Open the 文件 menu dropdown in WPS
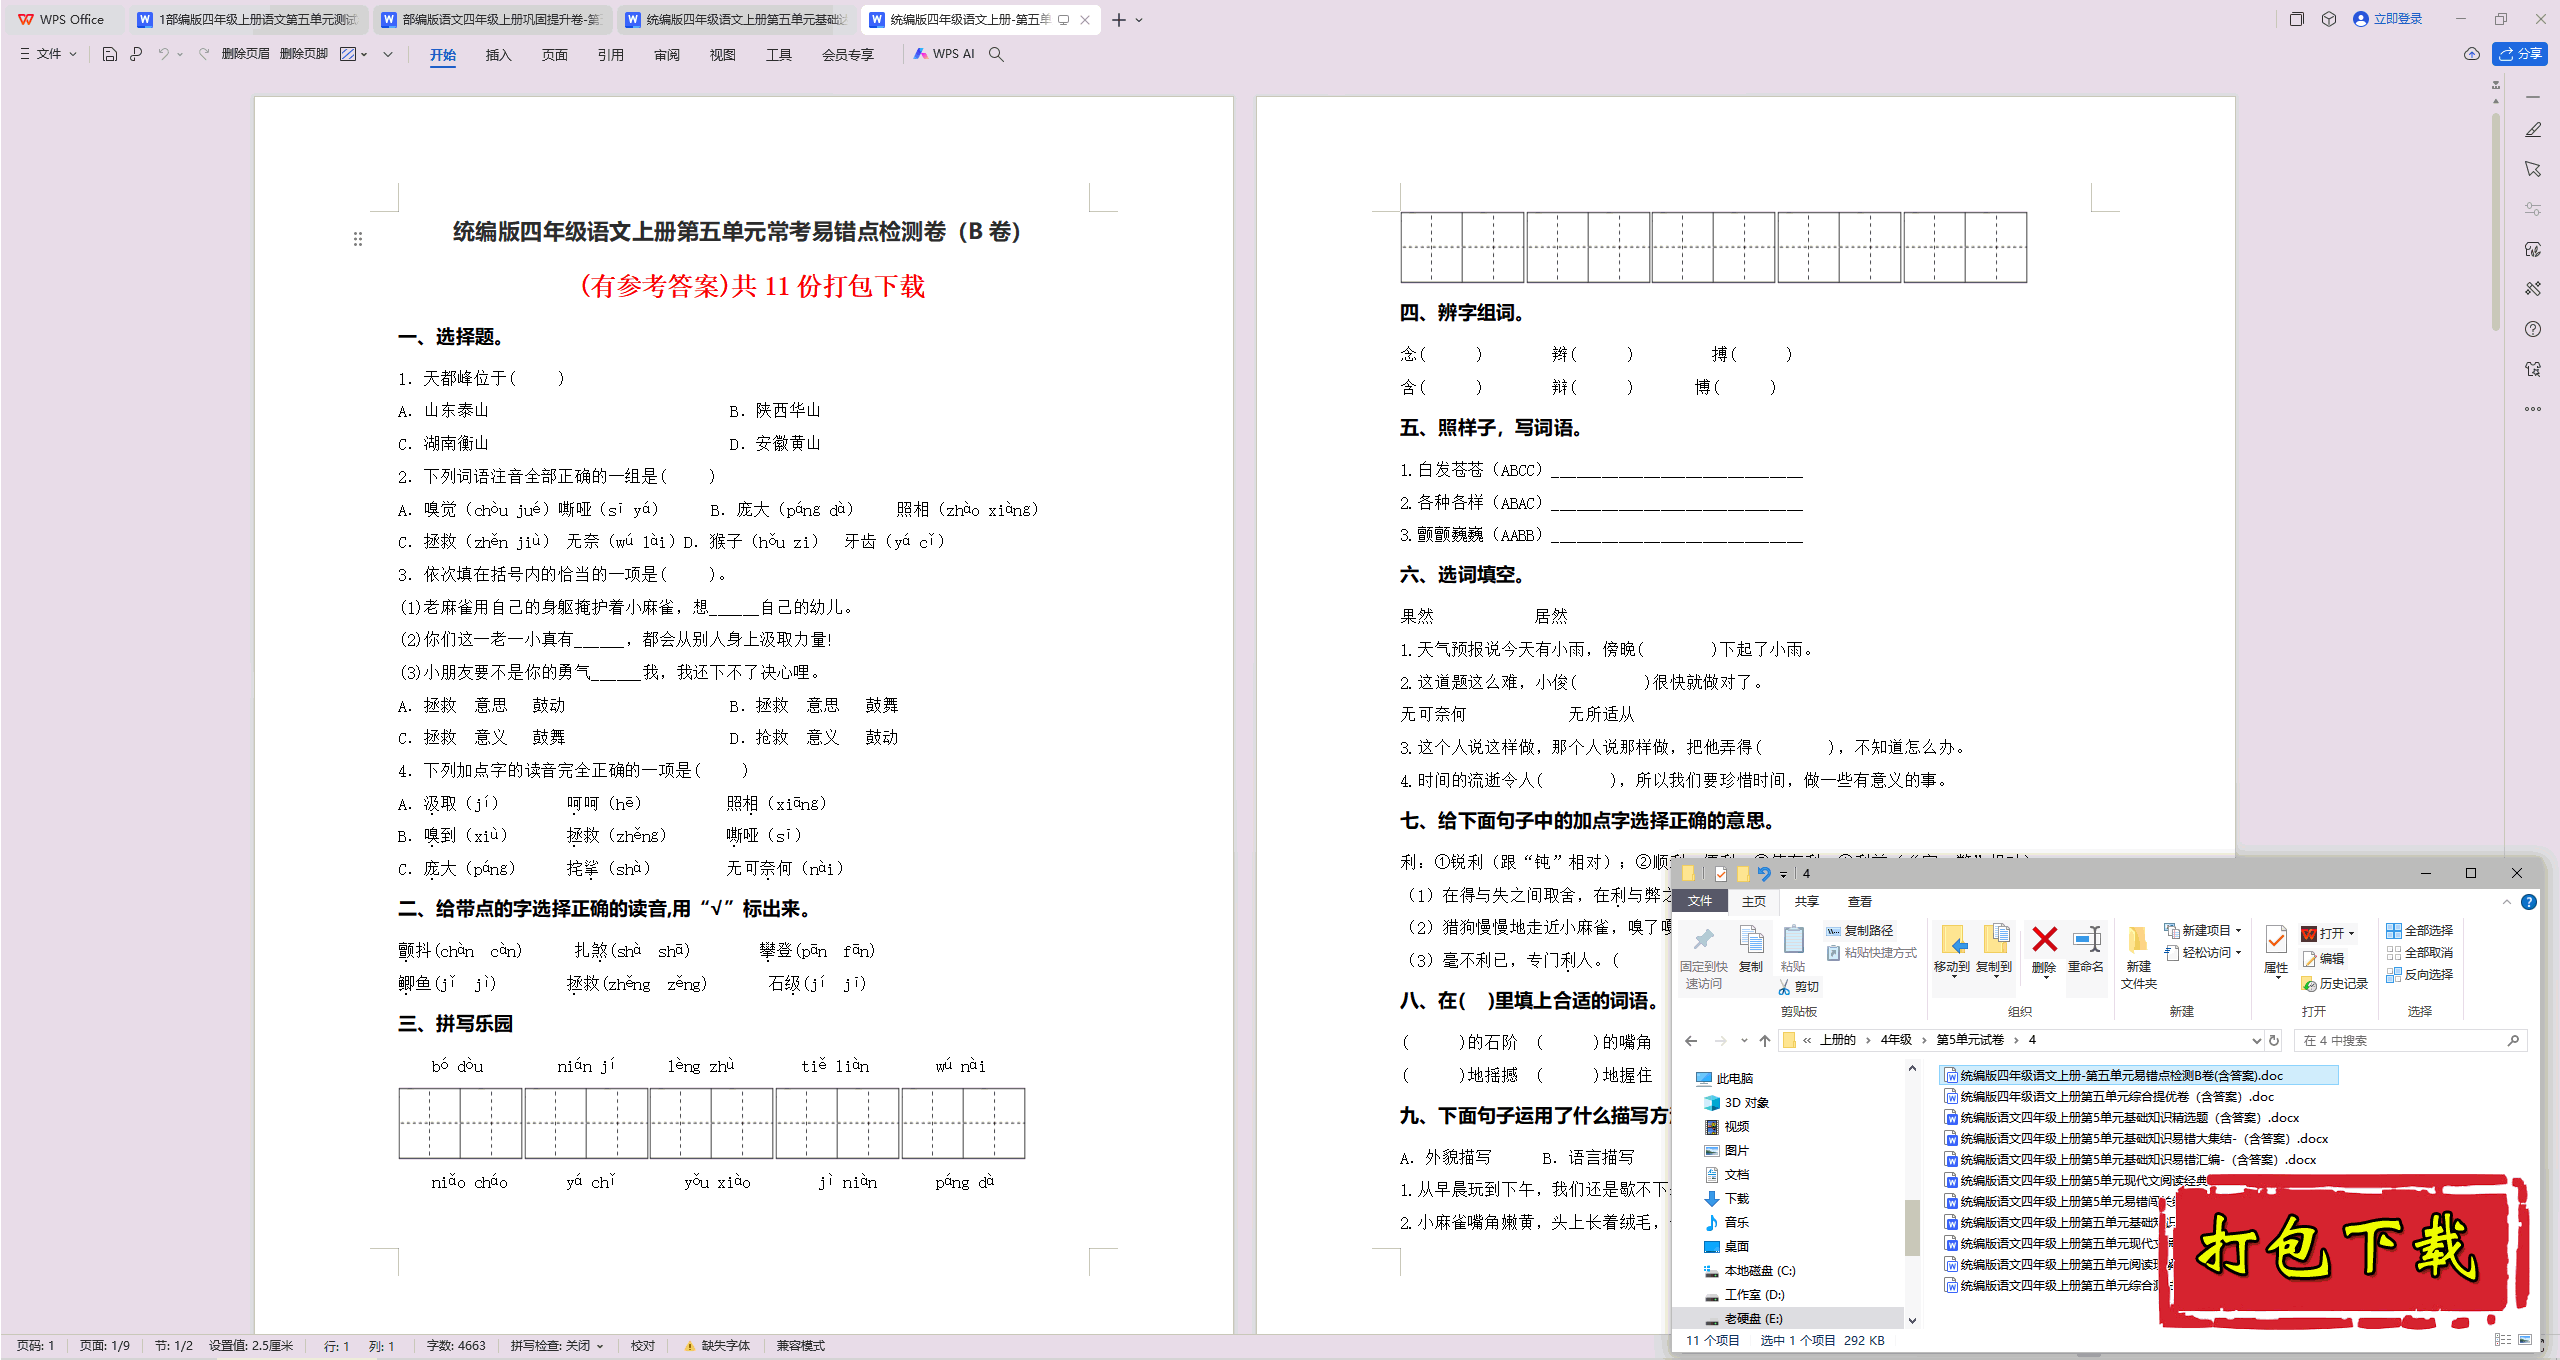 click(48, 54)
